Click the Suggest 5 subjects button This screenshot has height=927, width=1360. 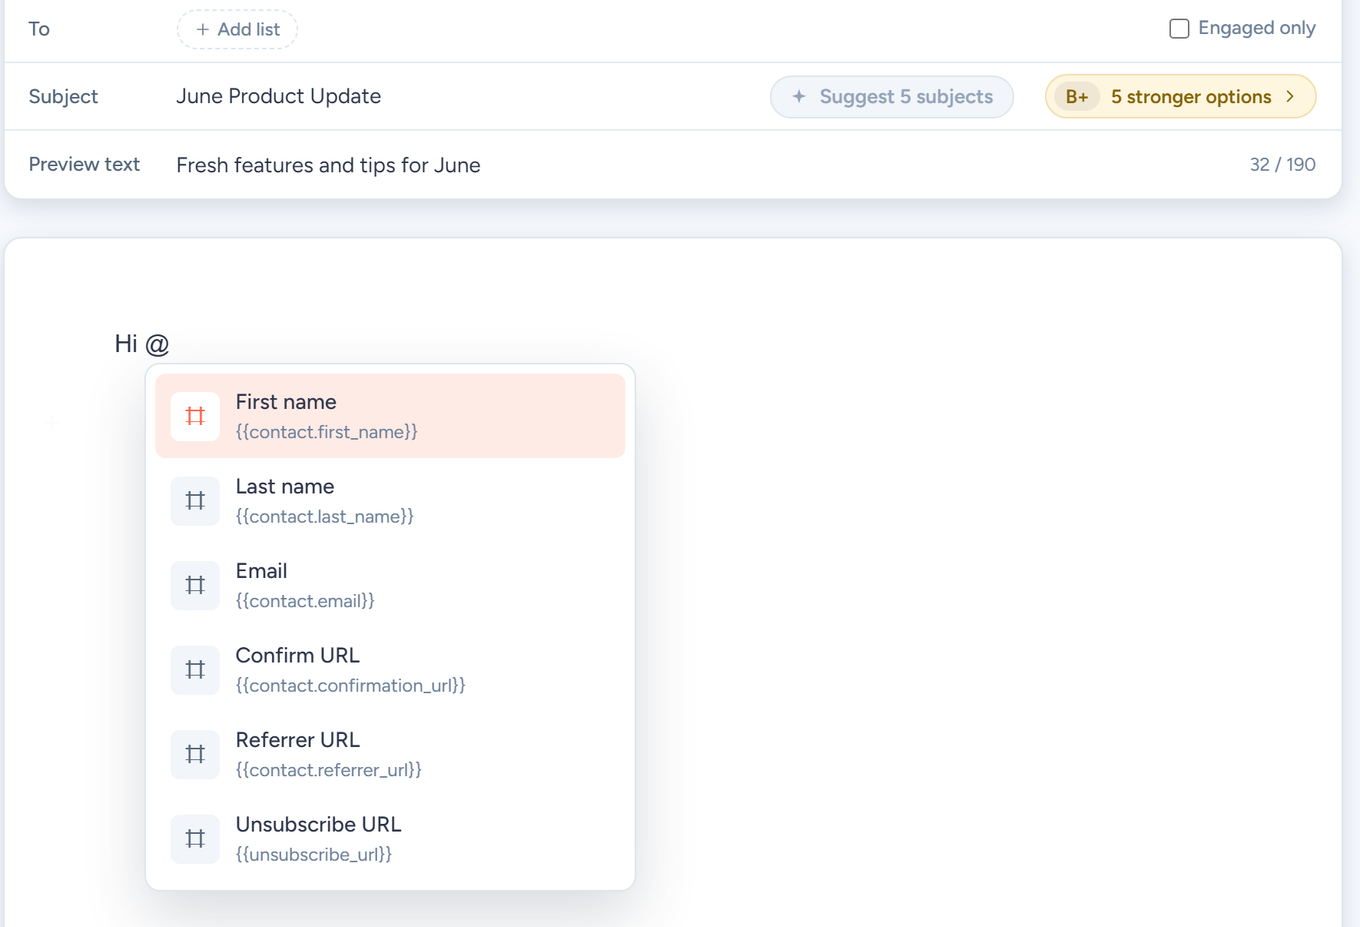[x=892, y=97]
